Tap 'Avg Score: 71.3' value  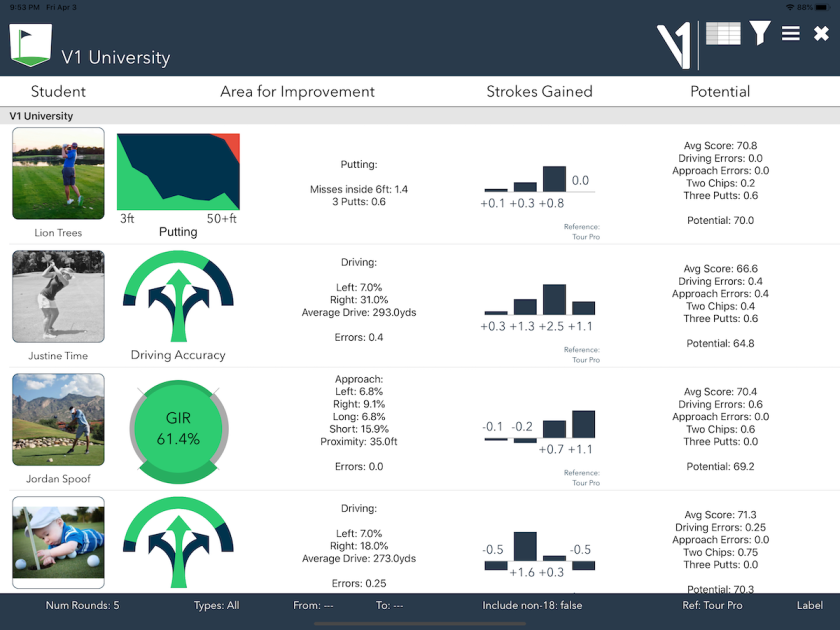[721, 515]
